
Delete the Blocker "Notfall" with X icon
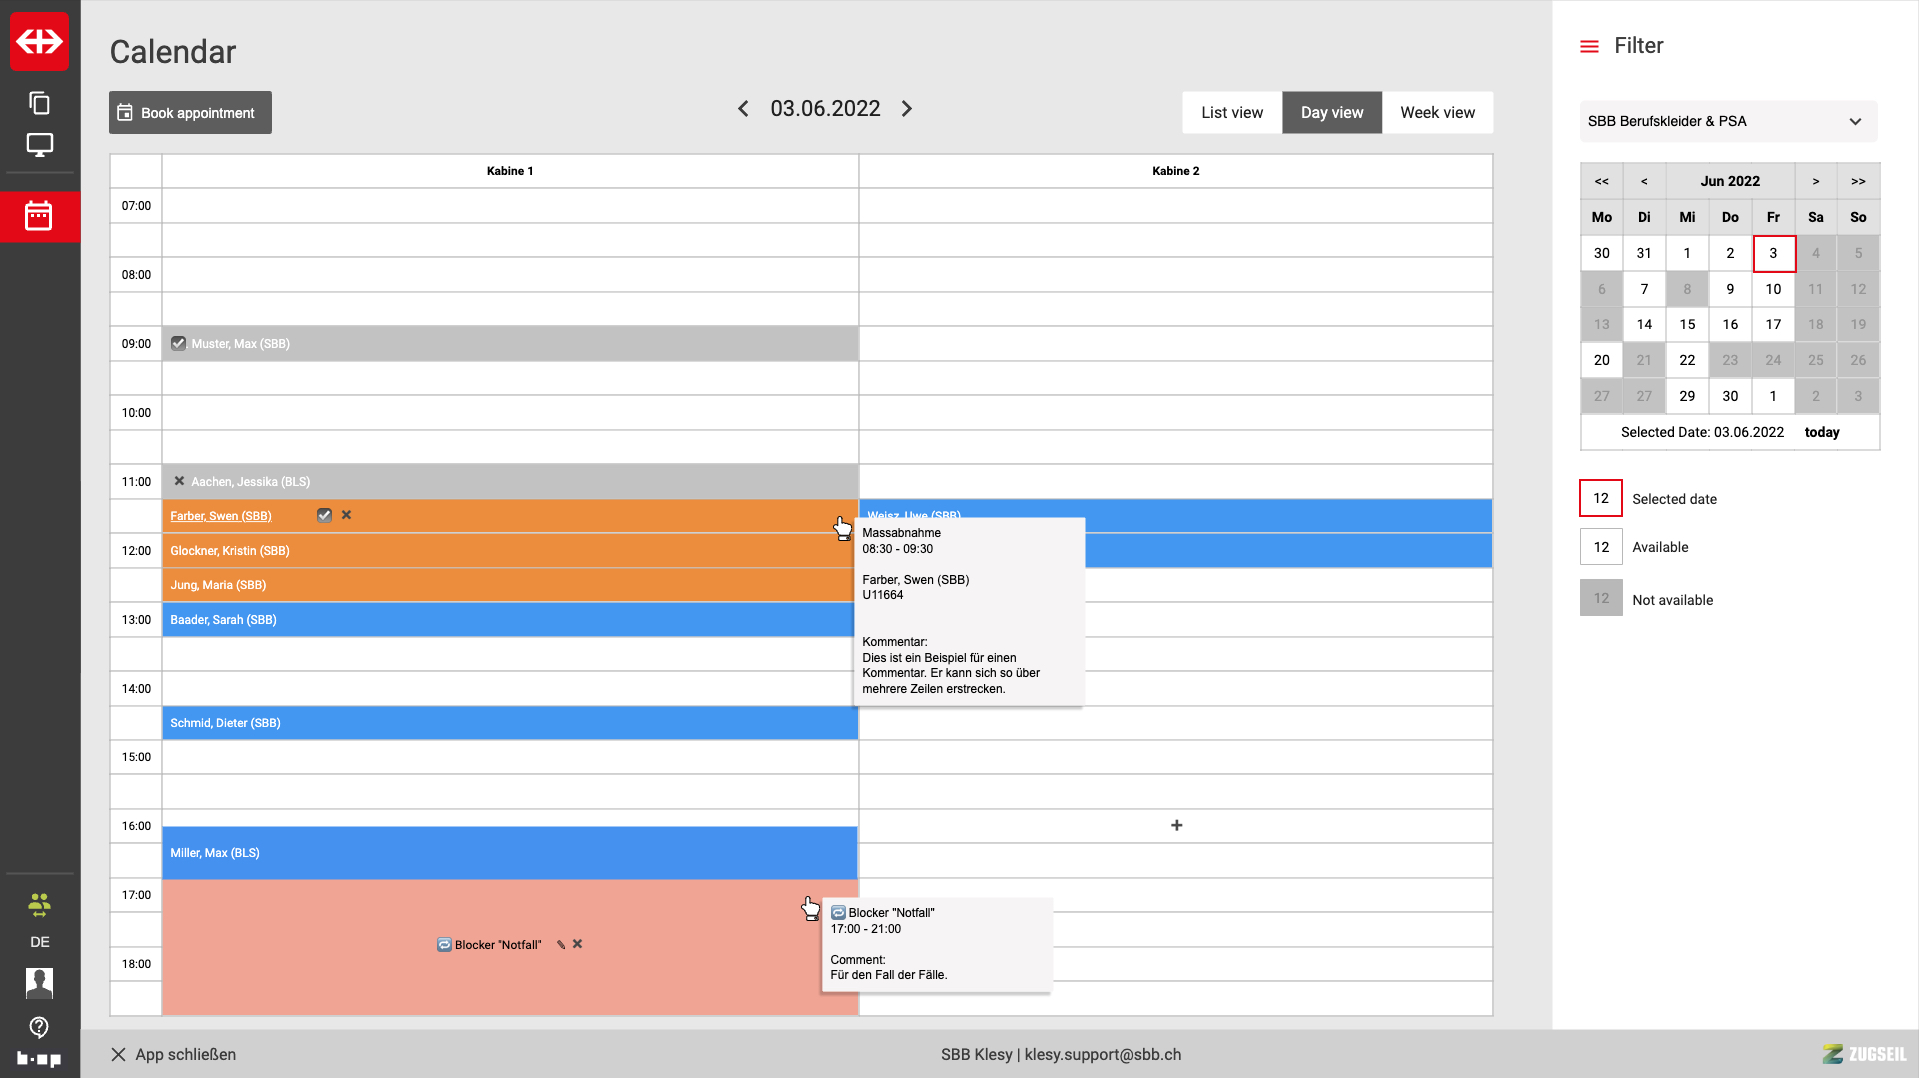point(578,944)
